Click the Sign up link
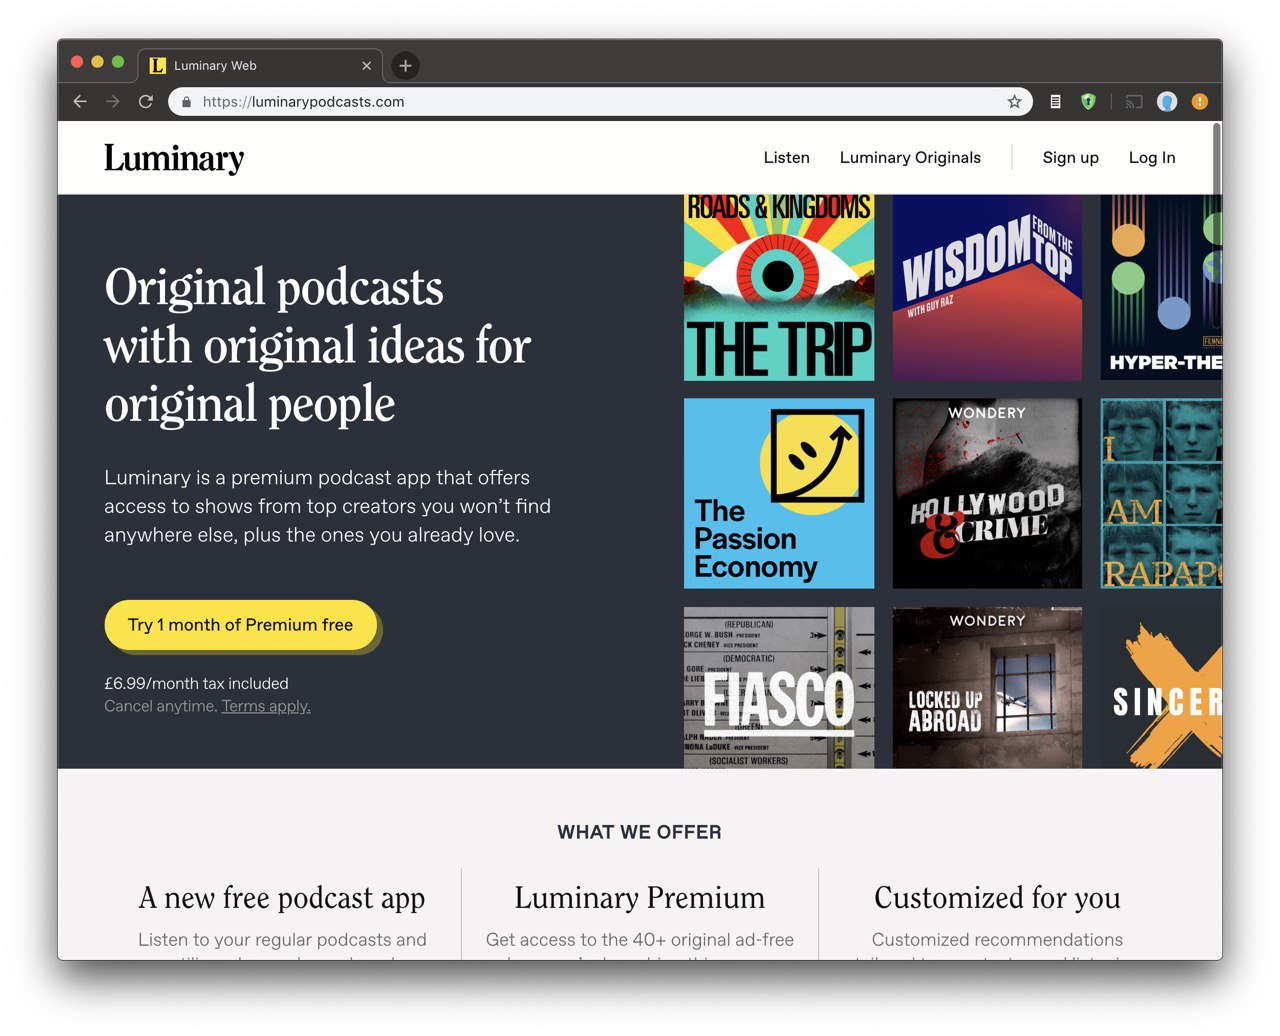The height and width of the screenshot is (1036, 1280). [x=1070, y=158]
